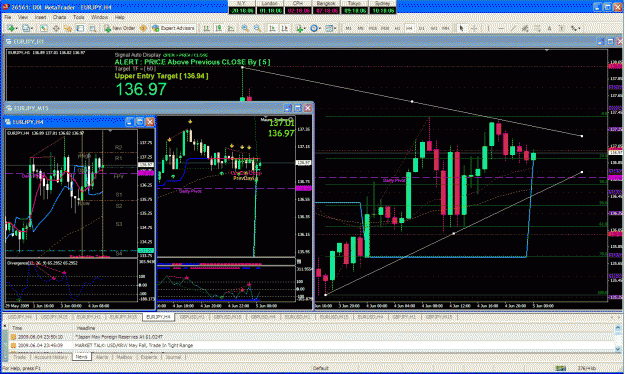
Task: Open the Periods clock icon
Action: point(314,28)
